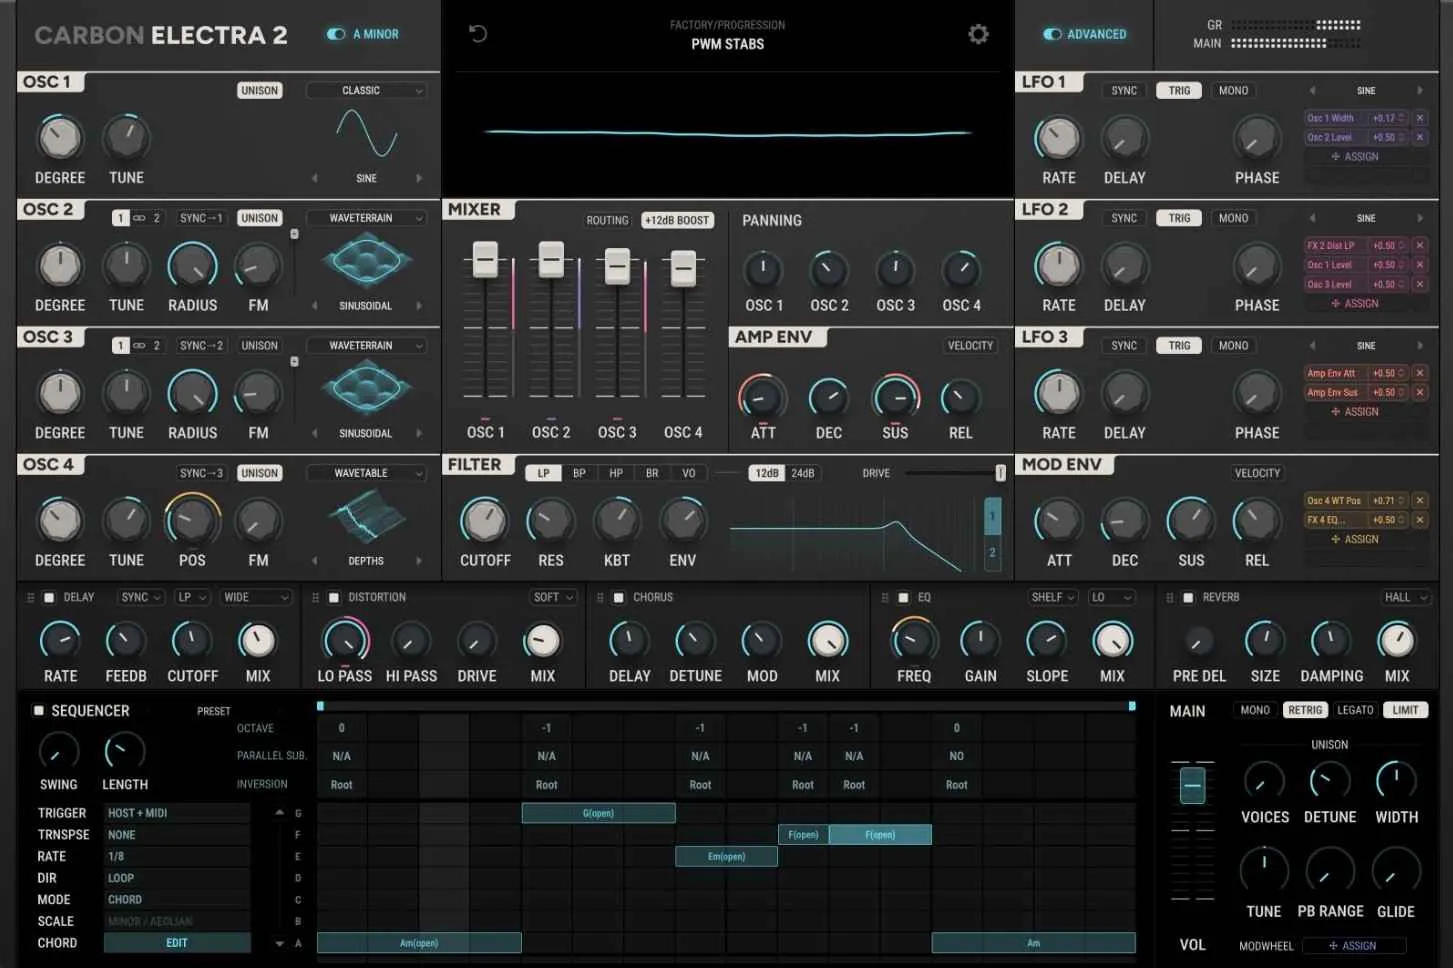Image resolution: width=1453 pixels, height=968 pixels.
Task: Click the reverb effect drag handle
Action: tap(1169, 597)
